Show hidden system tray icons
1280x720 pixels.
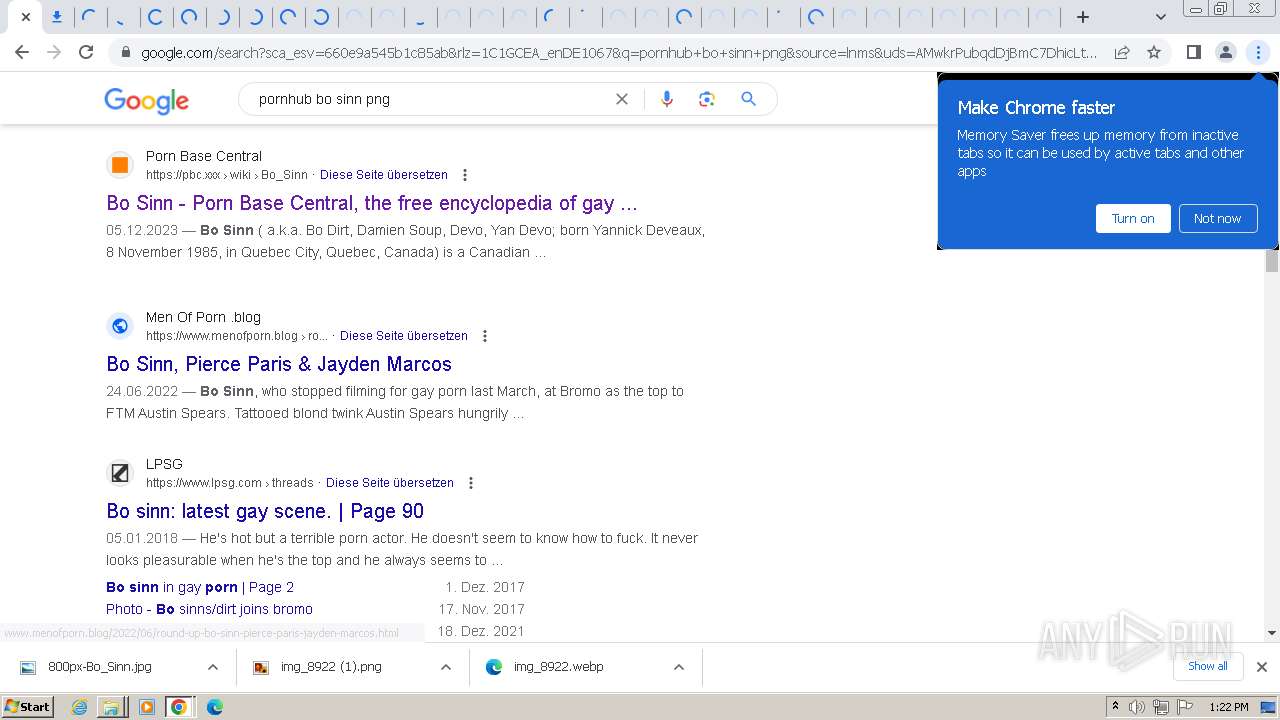click(x=1115, y=707)
